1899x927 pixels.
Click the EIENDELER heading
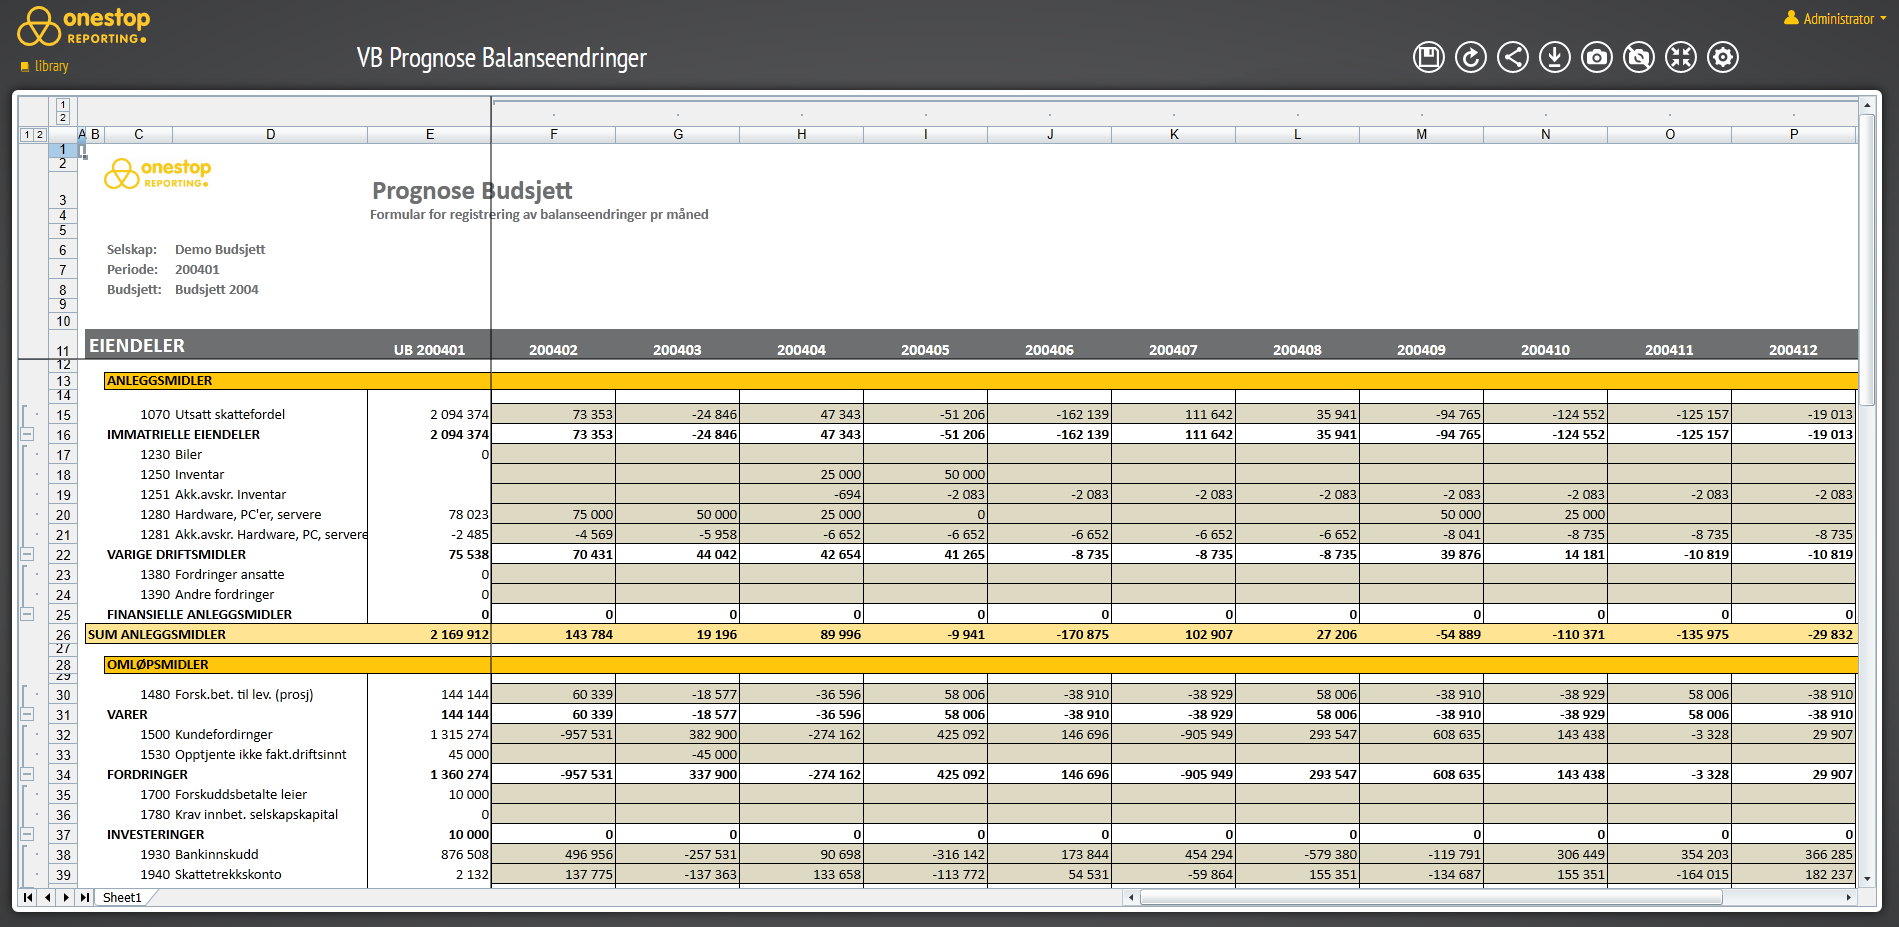(x=137, y=345)
